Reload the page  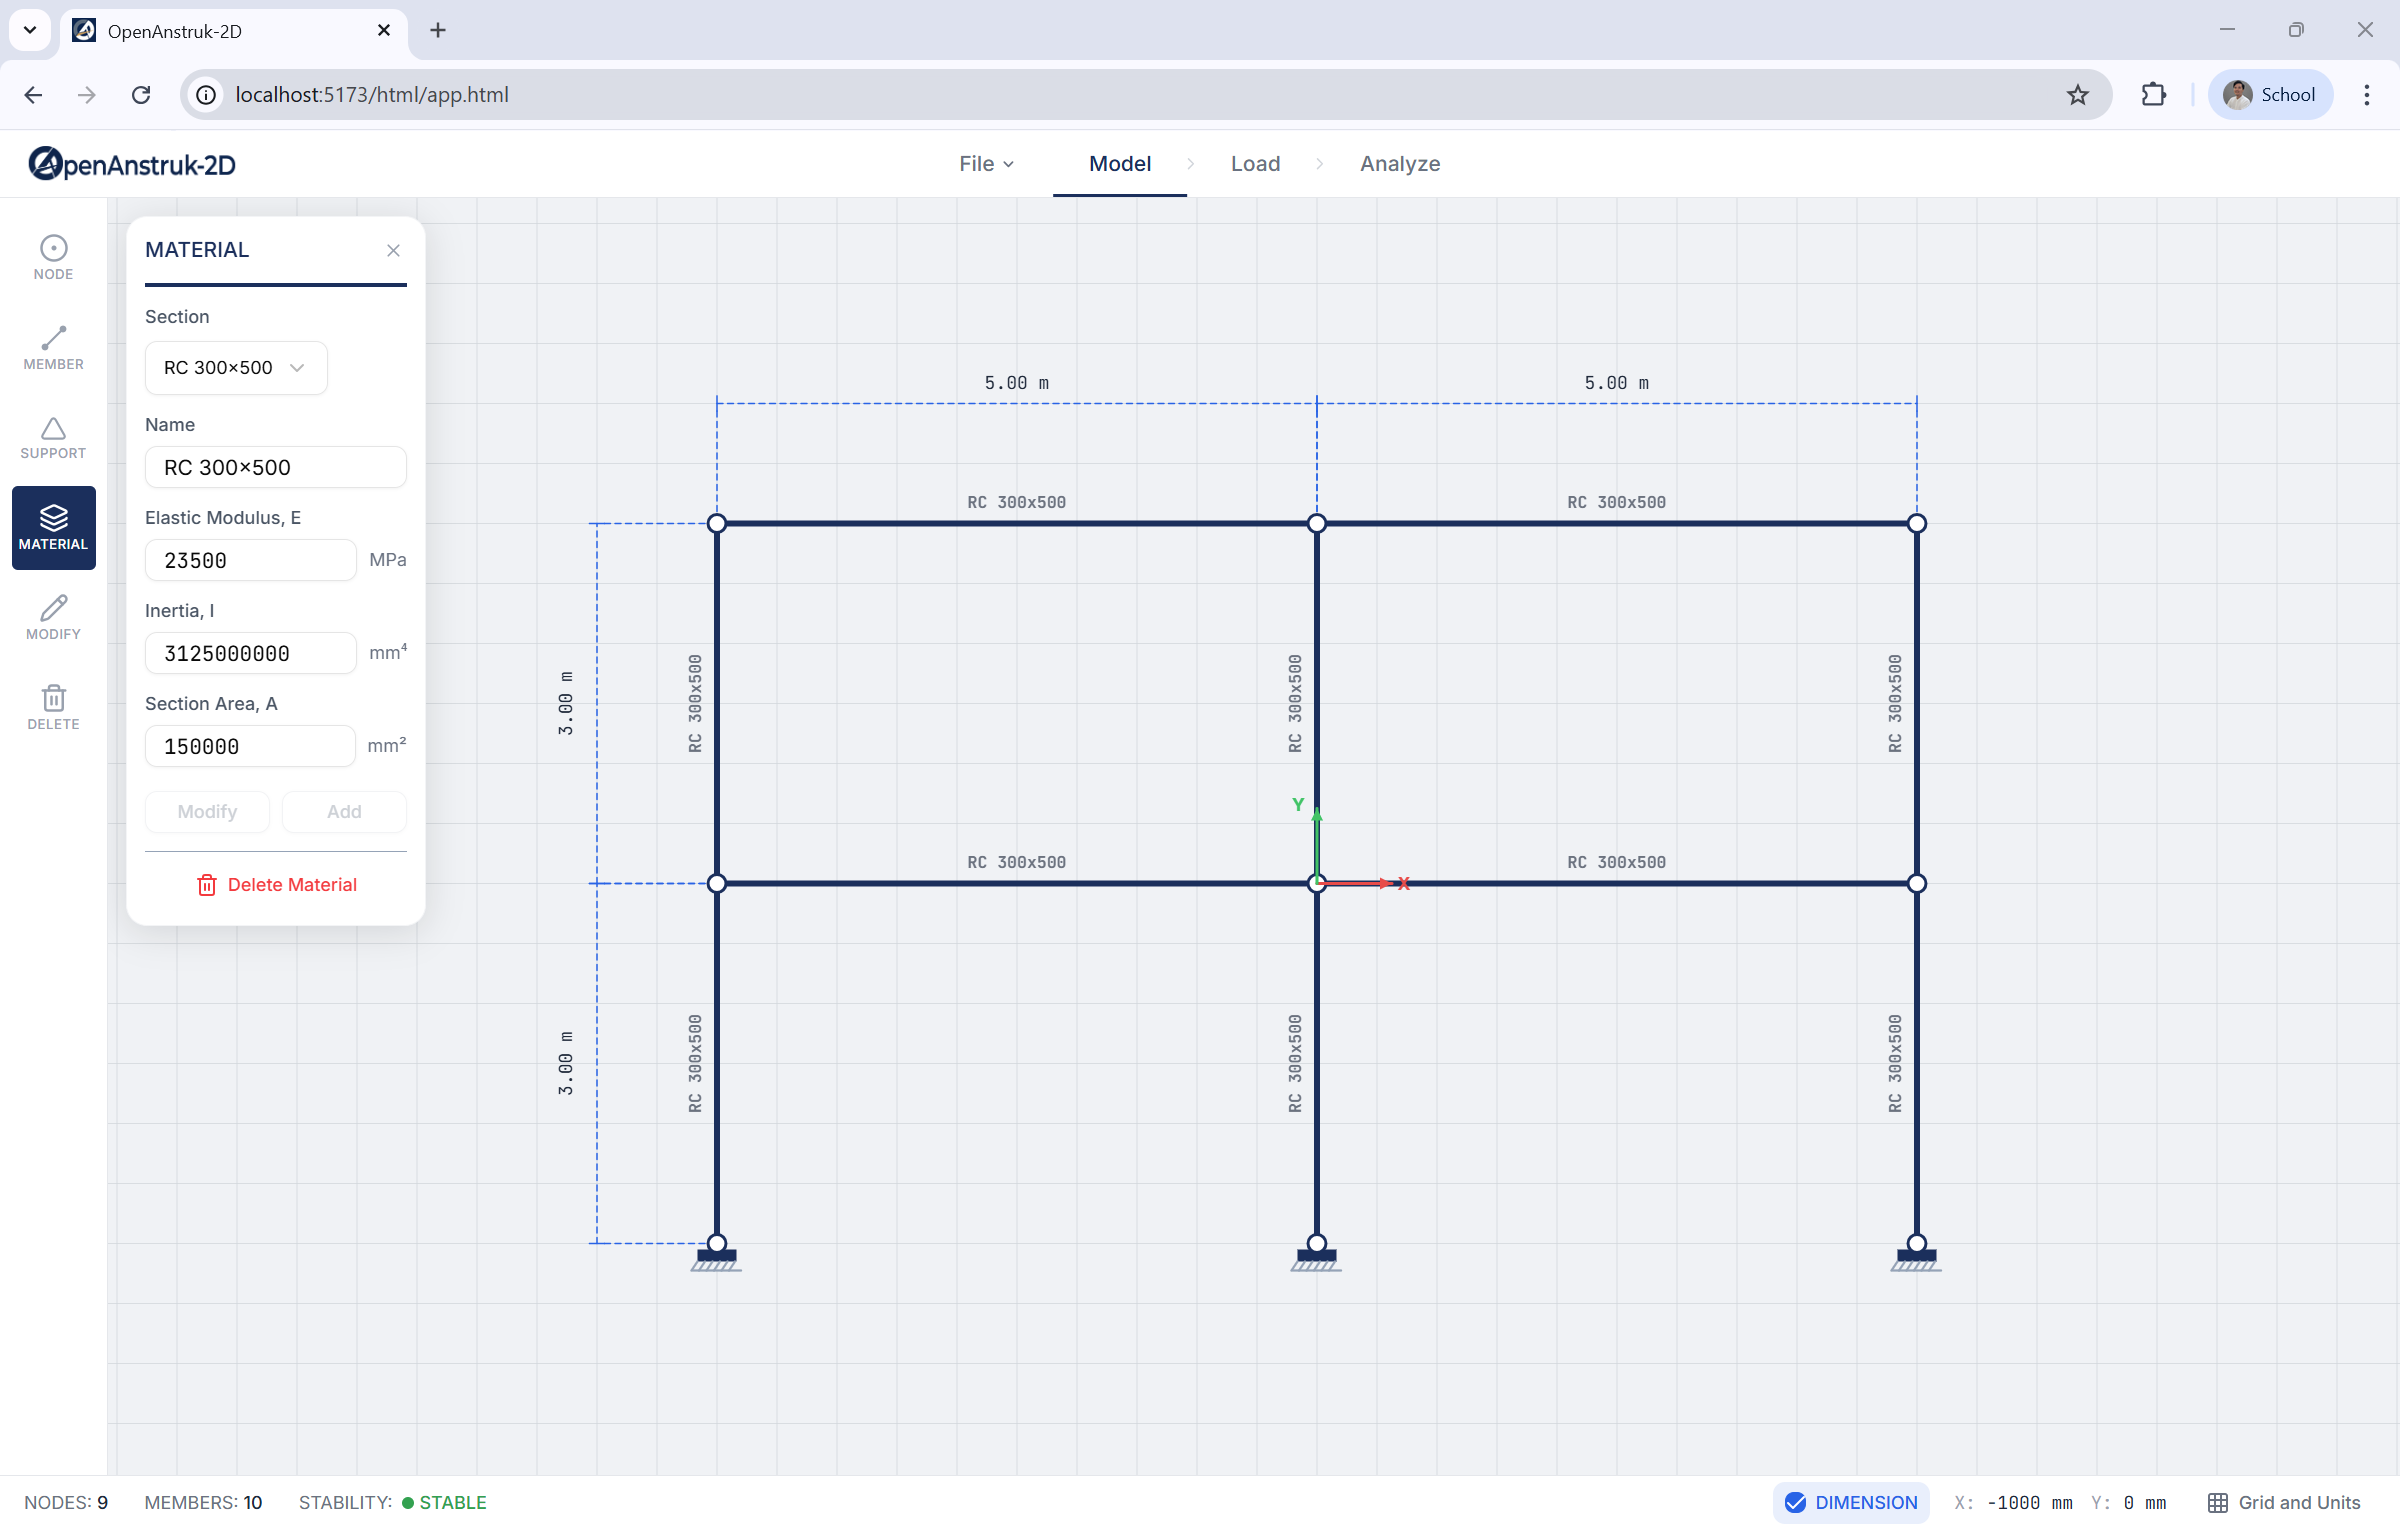(x=141, y=95)
